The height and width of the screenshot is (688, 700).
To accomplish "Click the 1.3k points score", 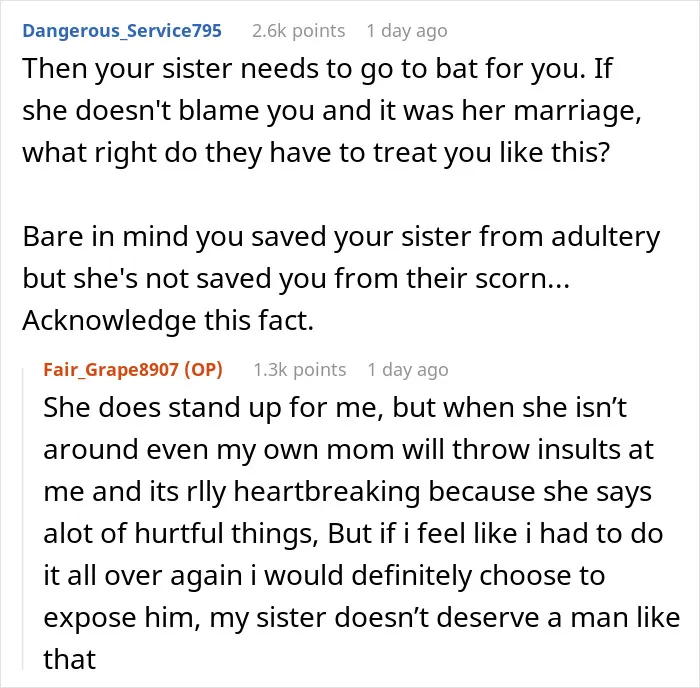I will (x=300, y=370).
